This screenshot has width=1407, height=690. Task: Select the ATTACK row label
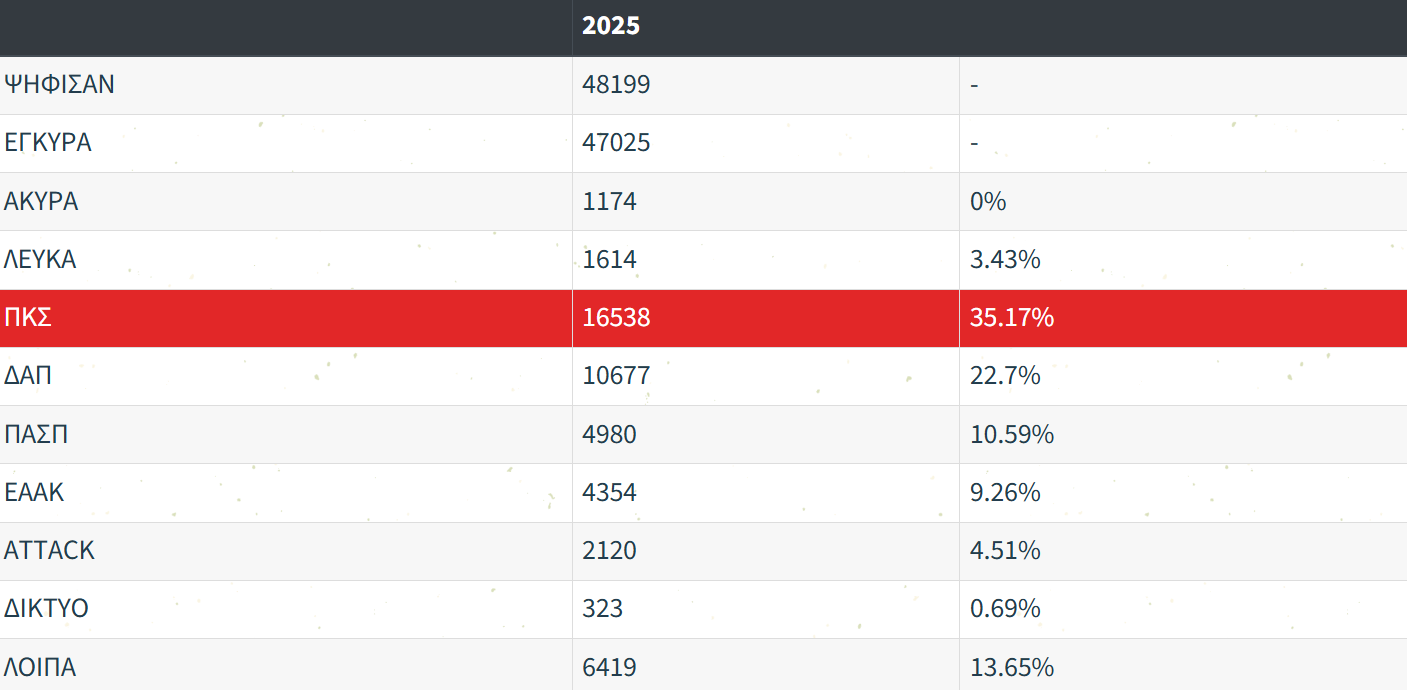(x=50, y=551)
